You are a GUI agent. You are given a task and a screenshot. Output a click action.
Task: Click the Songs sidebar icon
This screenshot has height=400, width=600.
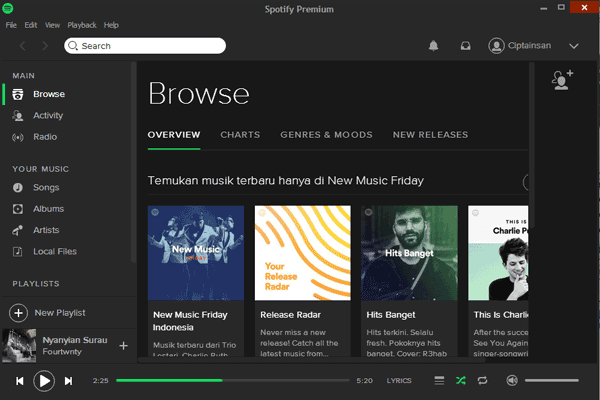point(18,188)
